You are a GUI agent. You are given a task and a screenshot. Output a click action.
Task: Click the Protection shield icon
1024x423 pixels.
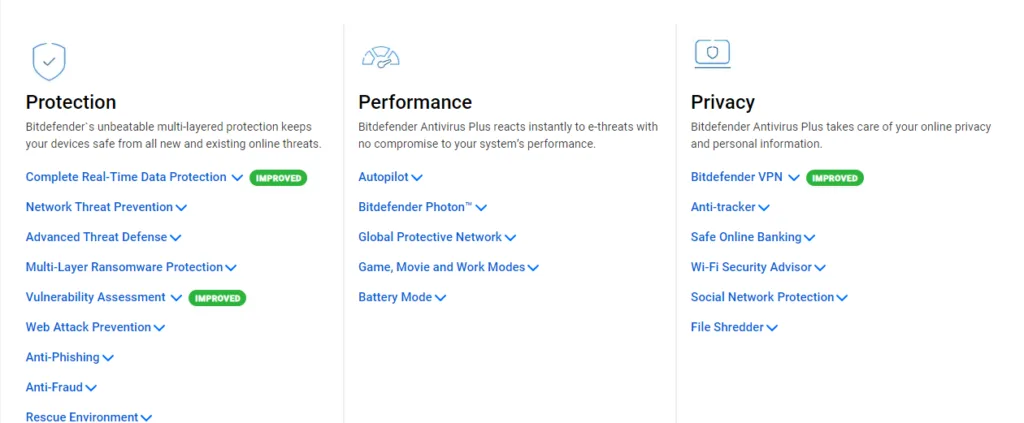click(49, 61)
